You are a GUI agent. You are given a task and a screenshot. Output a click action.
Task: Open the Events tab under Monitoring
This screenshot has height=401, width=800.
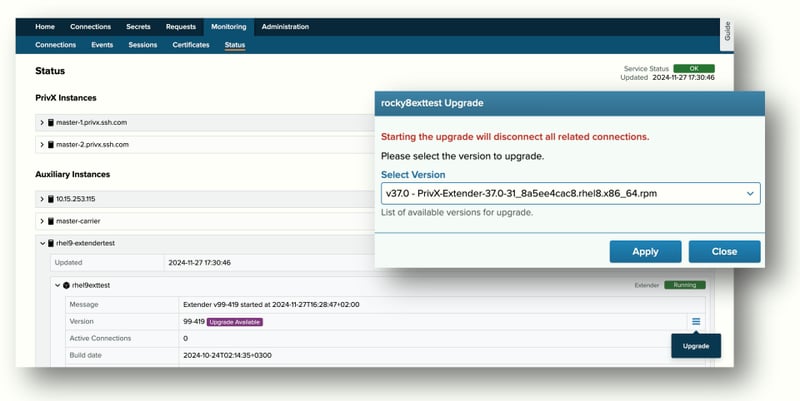click(102, 45)
